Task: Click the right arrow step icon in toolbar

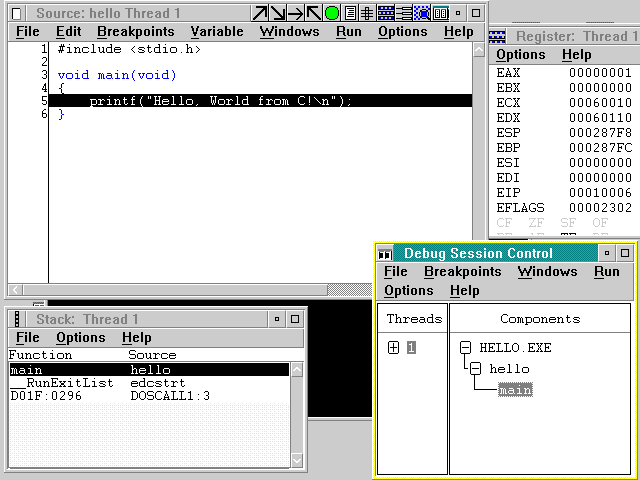Action: [296, 13]
